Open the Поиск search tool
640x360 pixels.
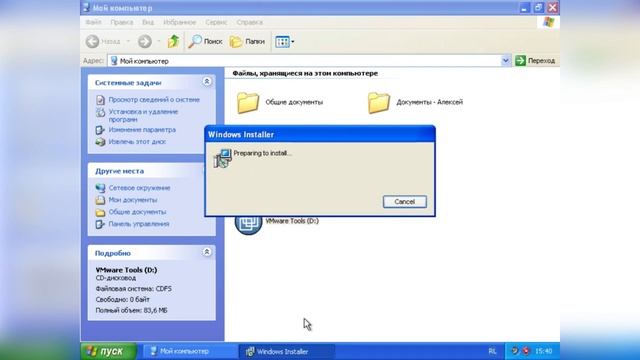[205, 41]
